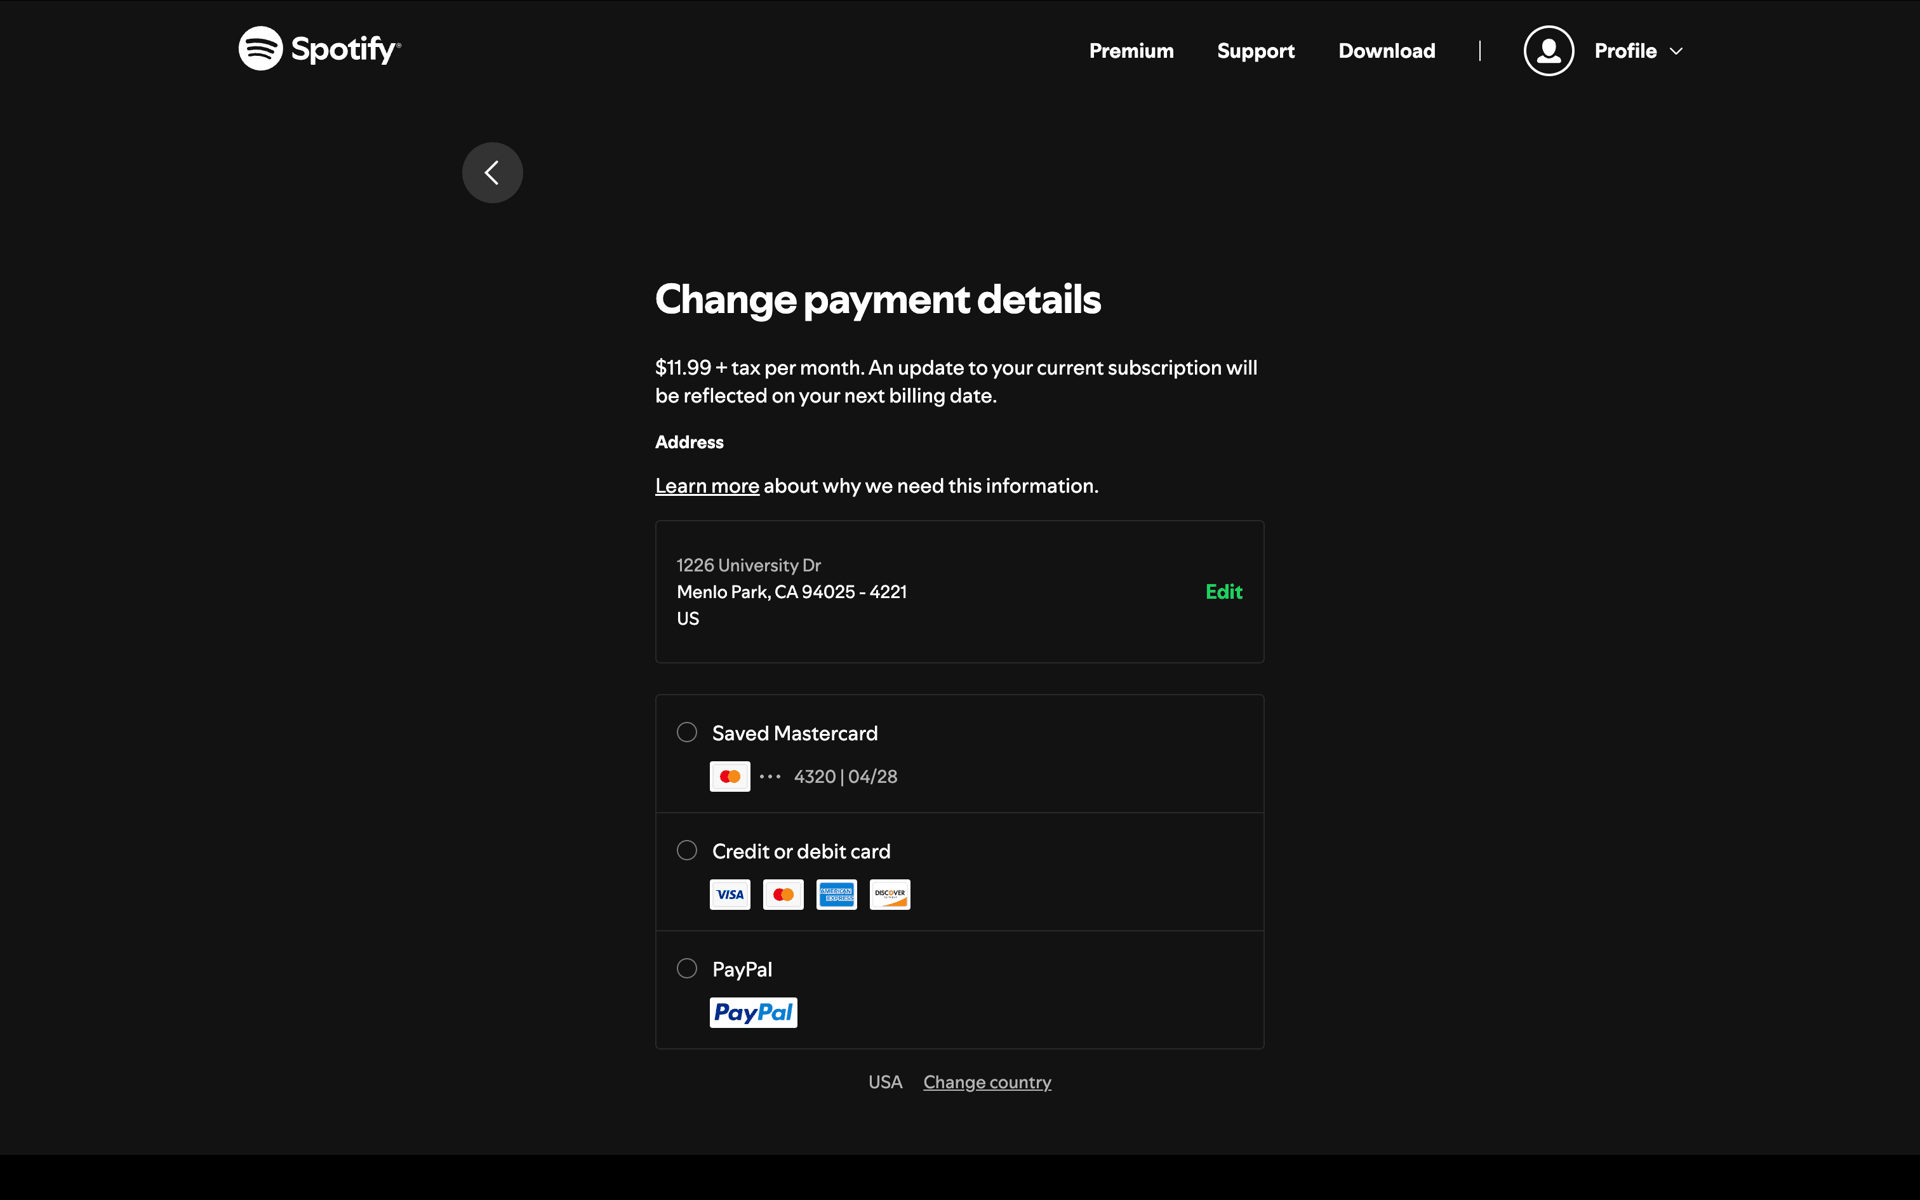Open the Profile menu label
This screenshot has width=1920, height=1200.
[1625, 50]
